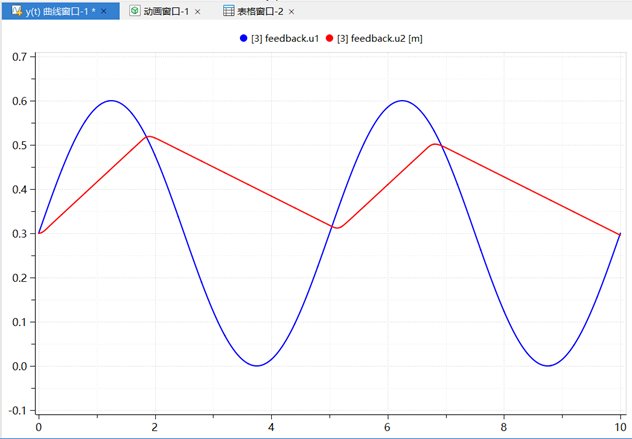Click the table grid icon on 表格窗口-2
The image size is (632, 439).
(x=229, y=11)
